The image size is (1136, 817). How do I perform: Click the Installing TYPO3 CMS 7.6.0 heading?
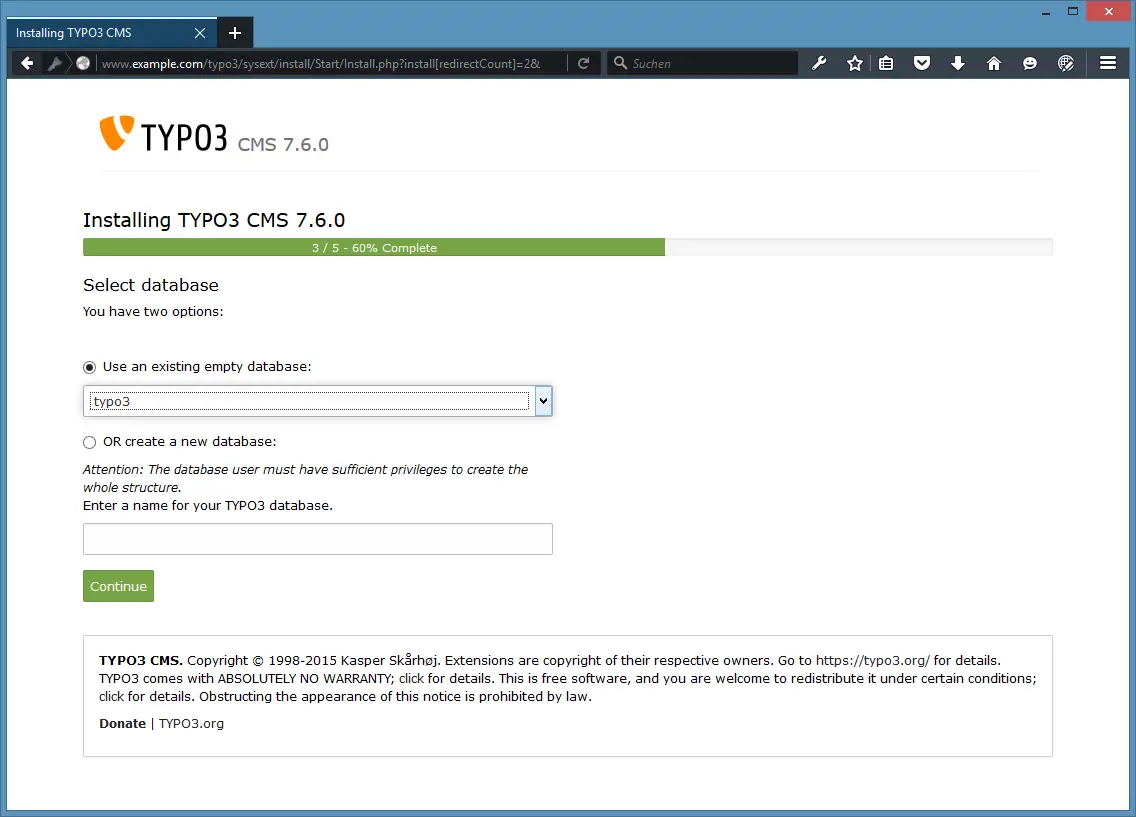pos(214,220)
